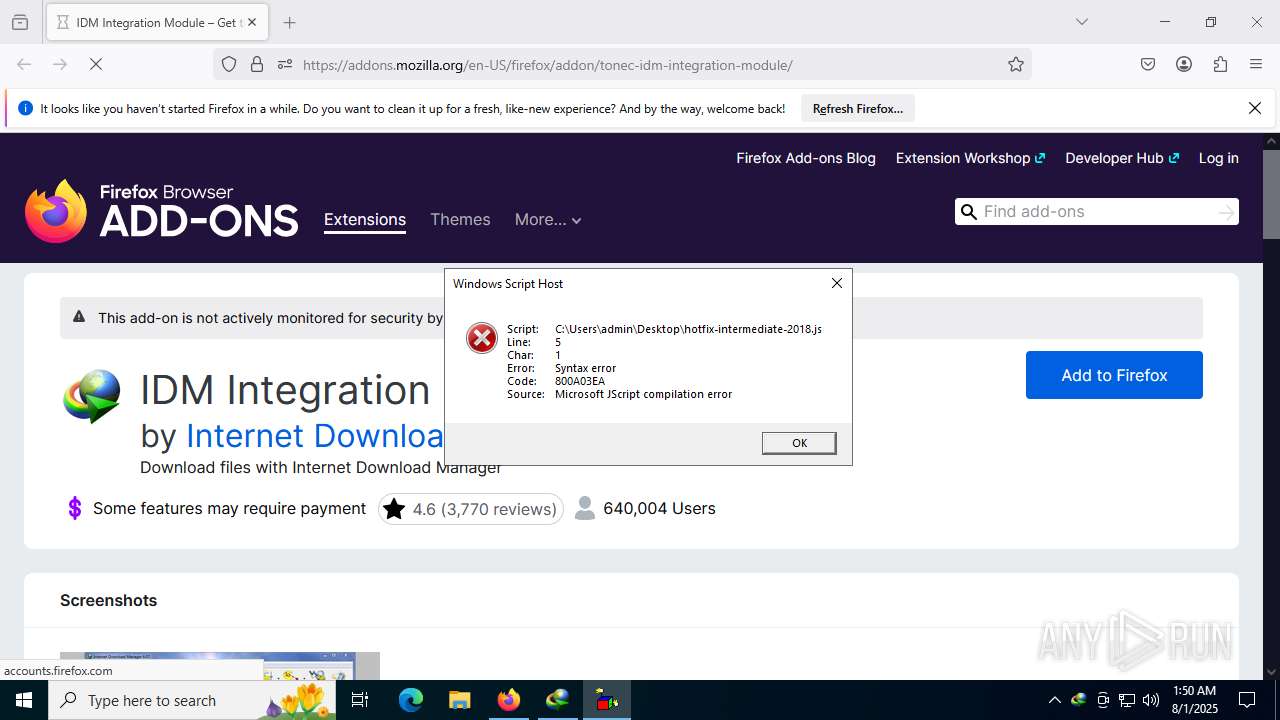
Task: Open Save to Pocket icon
Action: (1148, 64)
